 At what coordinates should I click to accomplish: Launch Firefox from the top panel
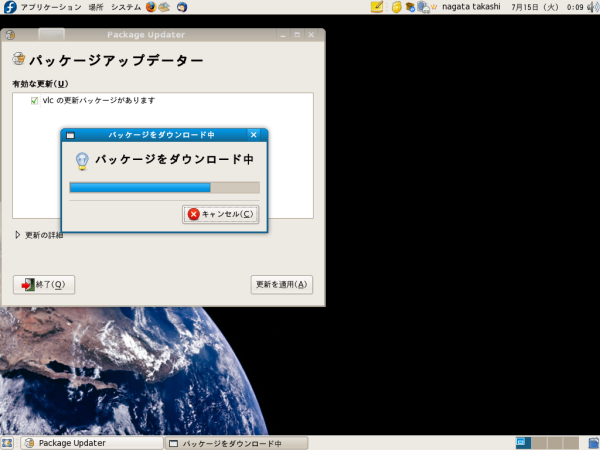click(x=151, y=7)
